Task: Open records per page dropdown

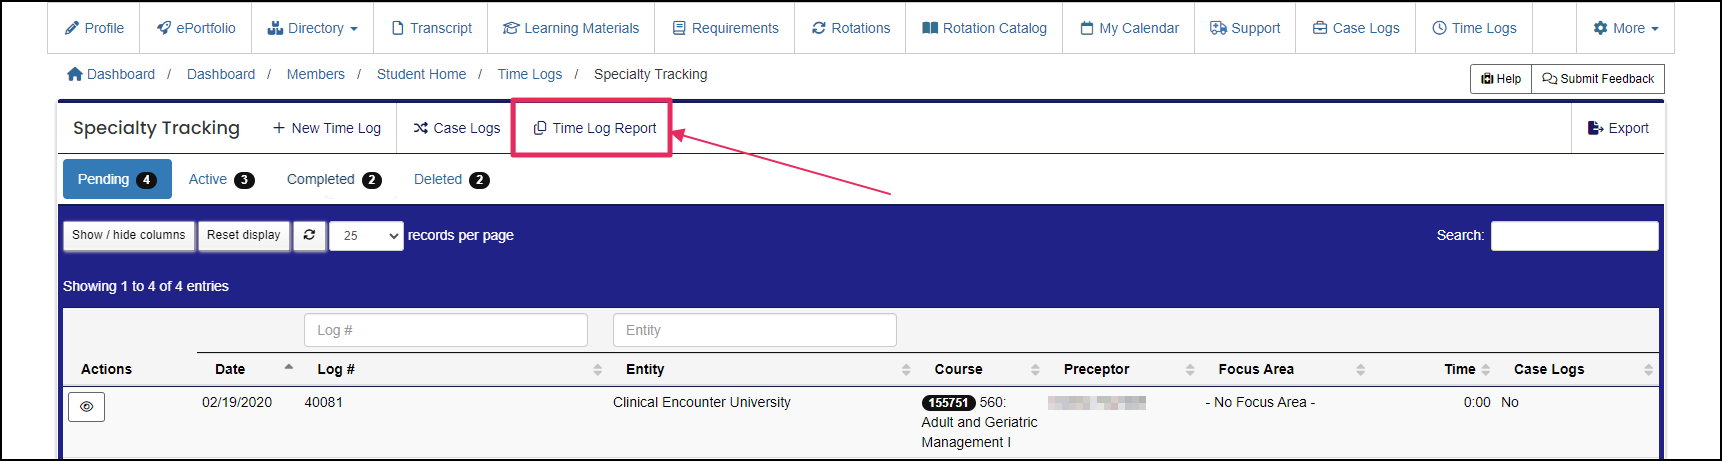Action: click(366, 236)
